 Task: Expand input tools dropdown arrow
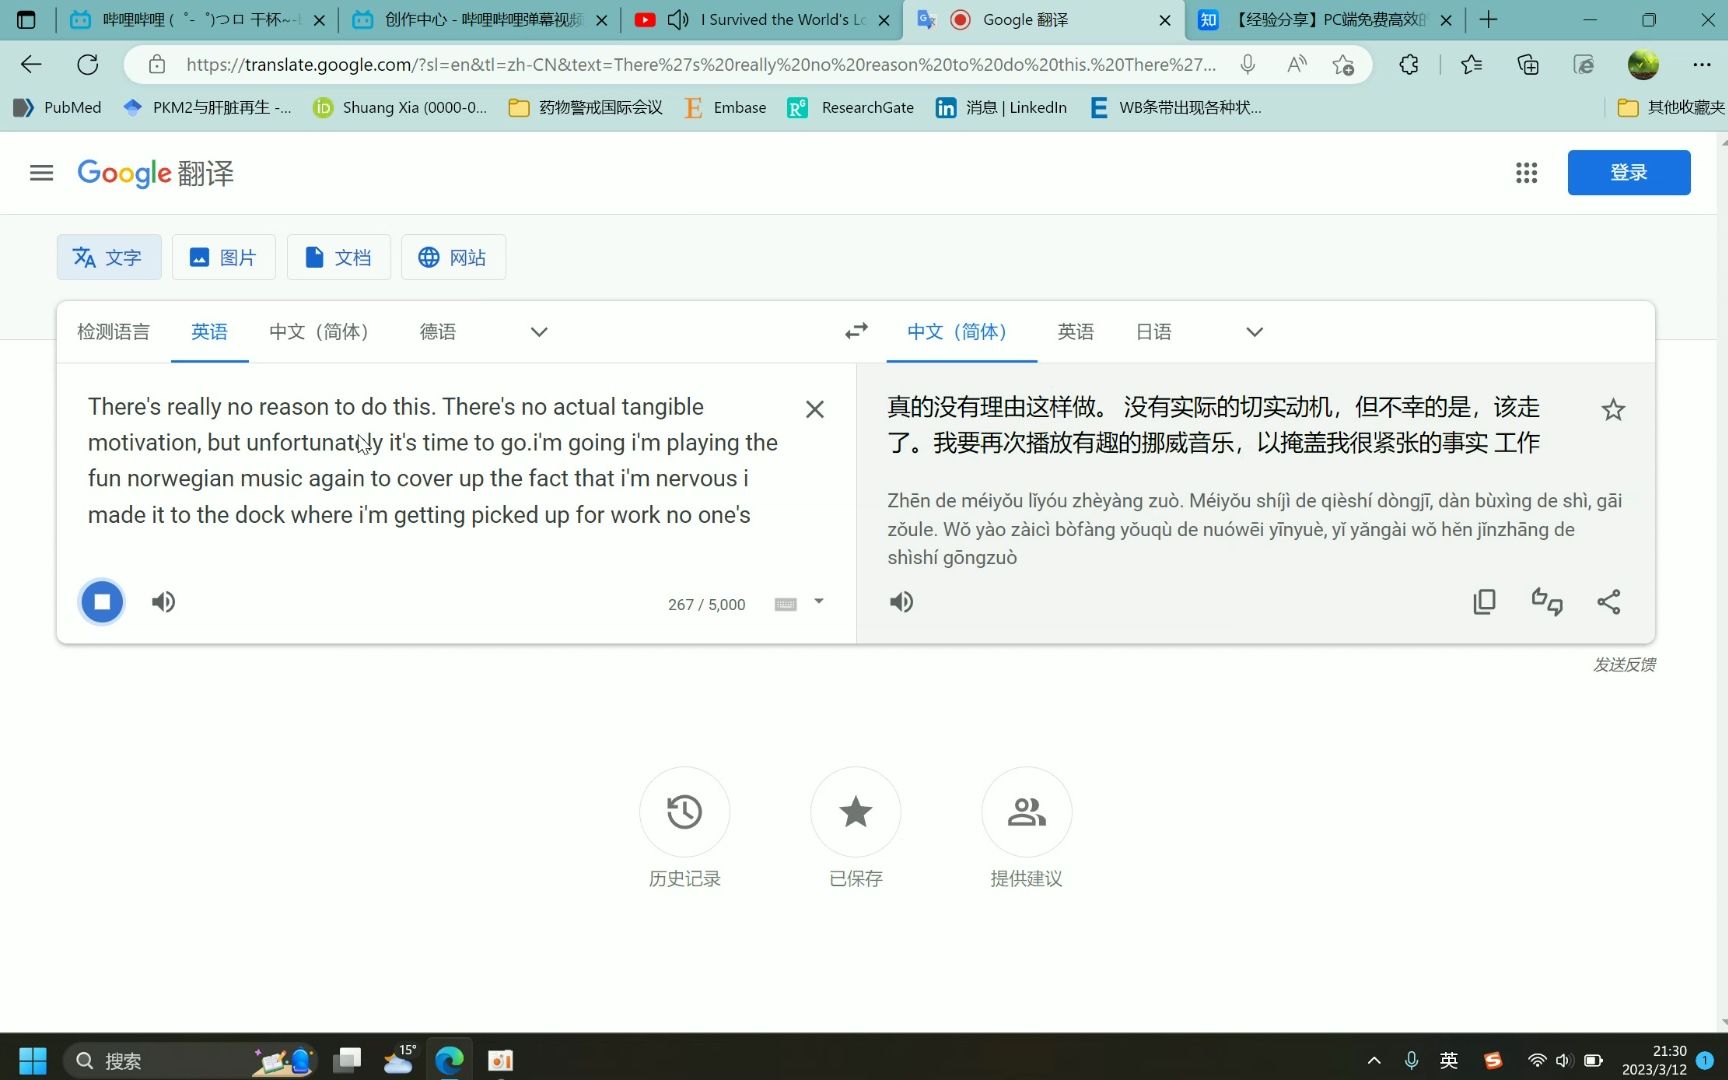click(819, 601)
